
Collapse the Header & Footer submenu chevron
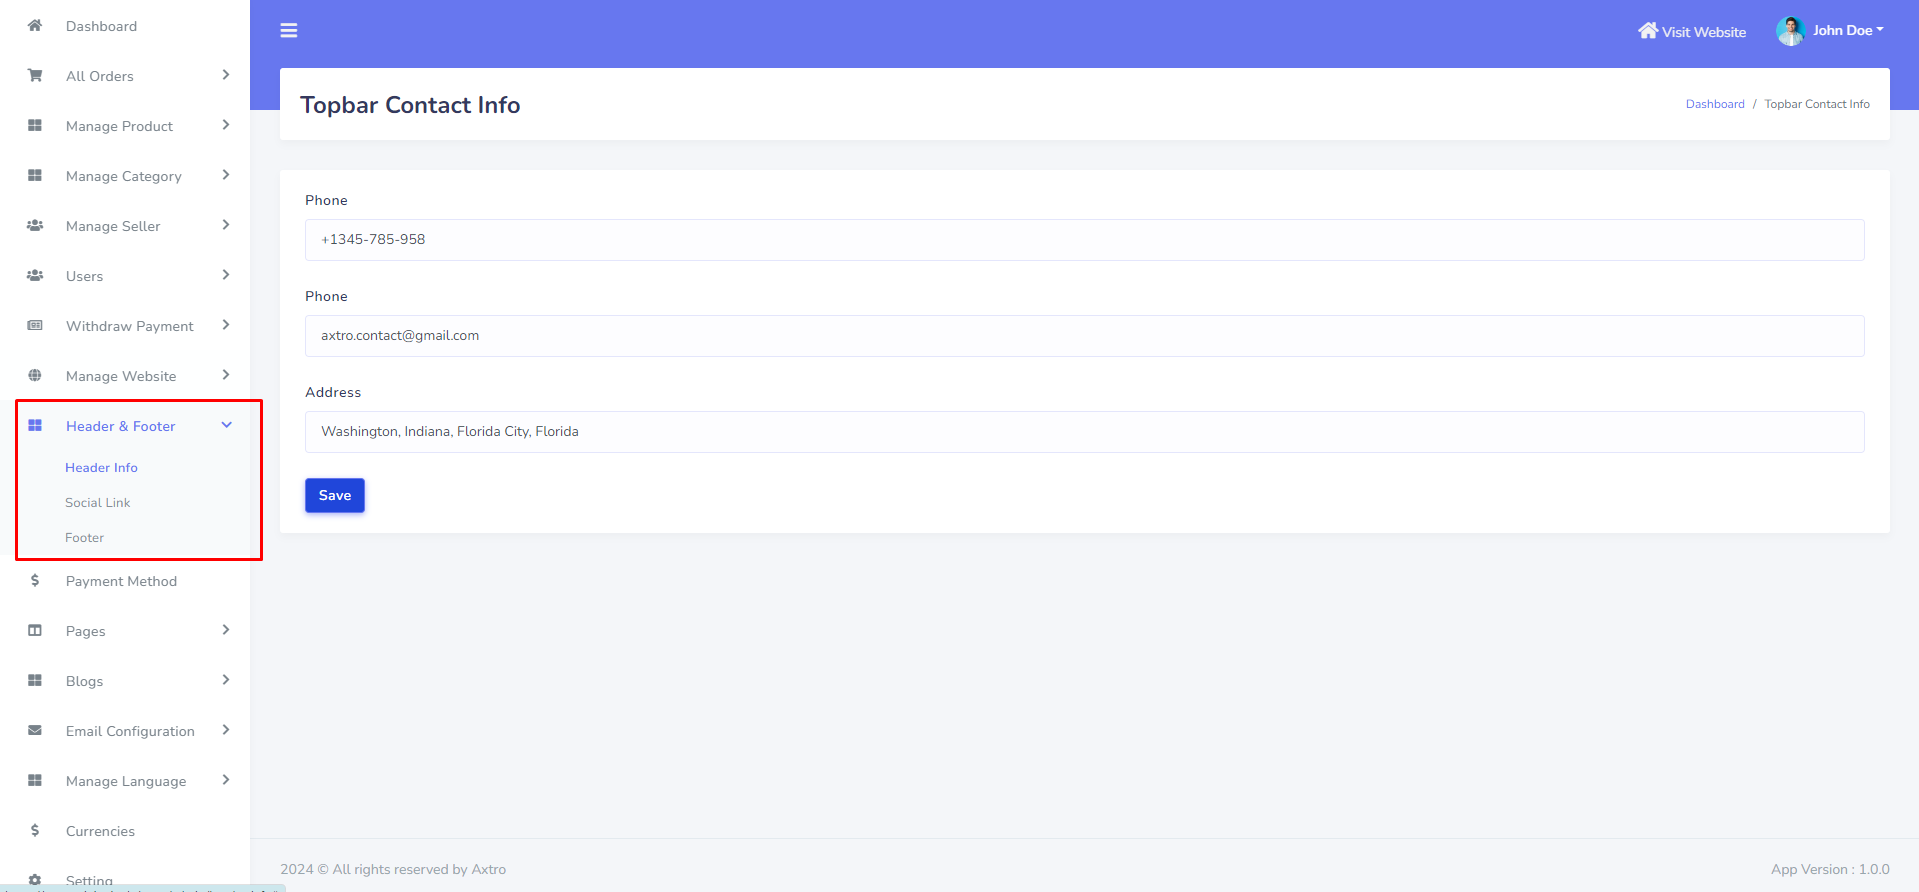(227, 426)
